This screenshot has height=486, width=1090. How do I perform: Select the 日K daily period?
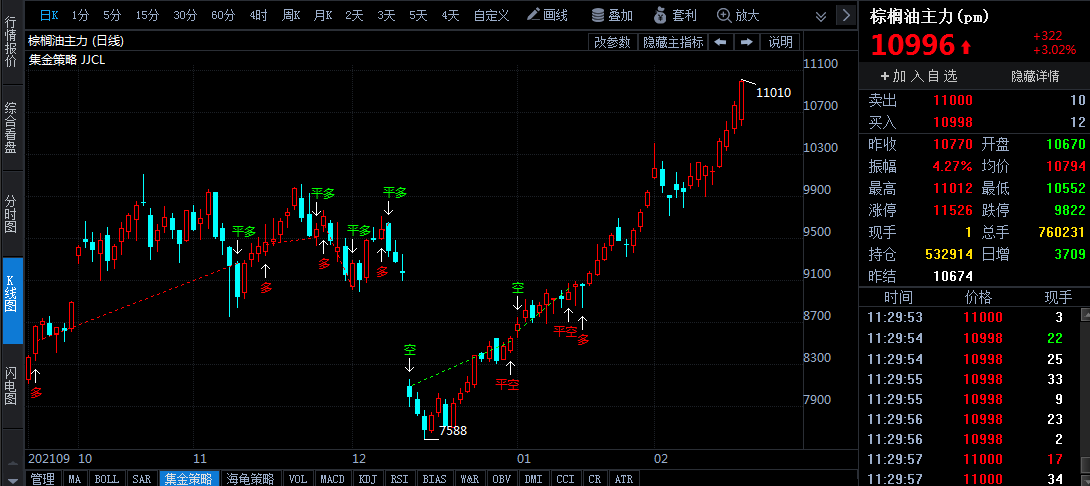tap(49, 15)
